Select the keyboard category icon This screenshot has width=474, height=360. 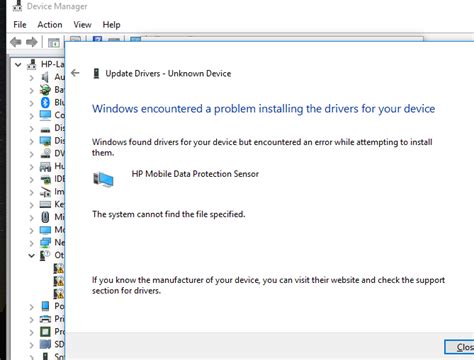click(45, 204)
